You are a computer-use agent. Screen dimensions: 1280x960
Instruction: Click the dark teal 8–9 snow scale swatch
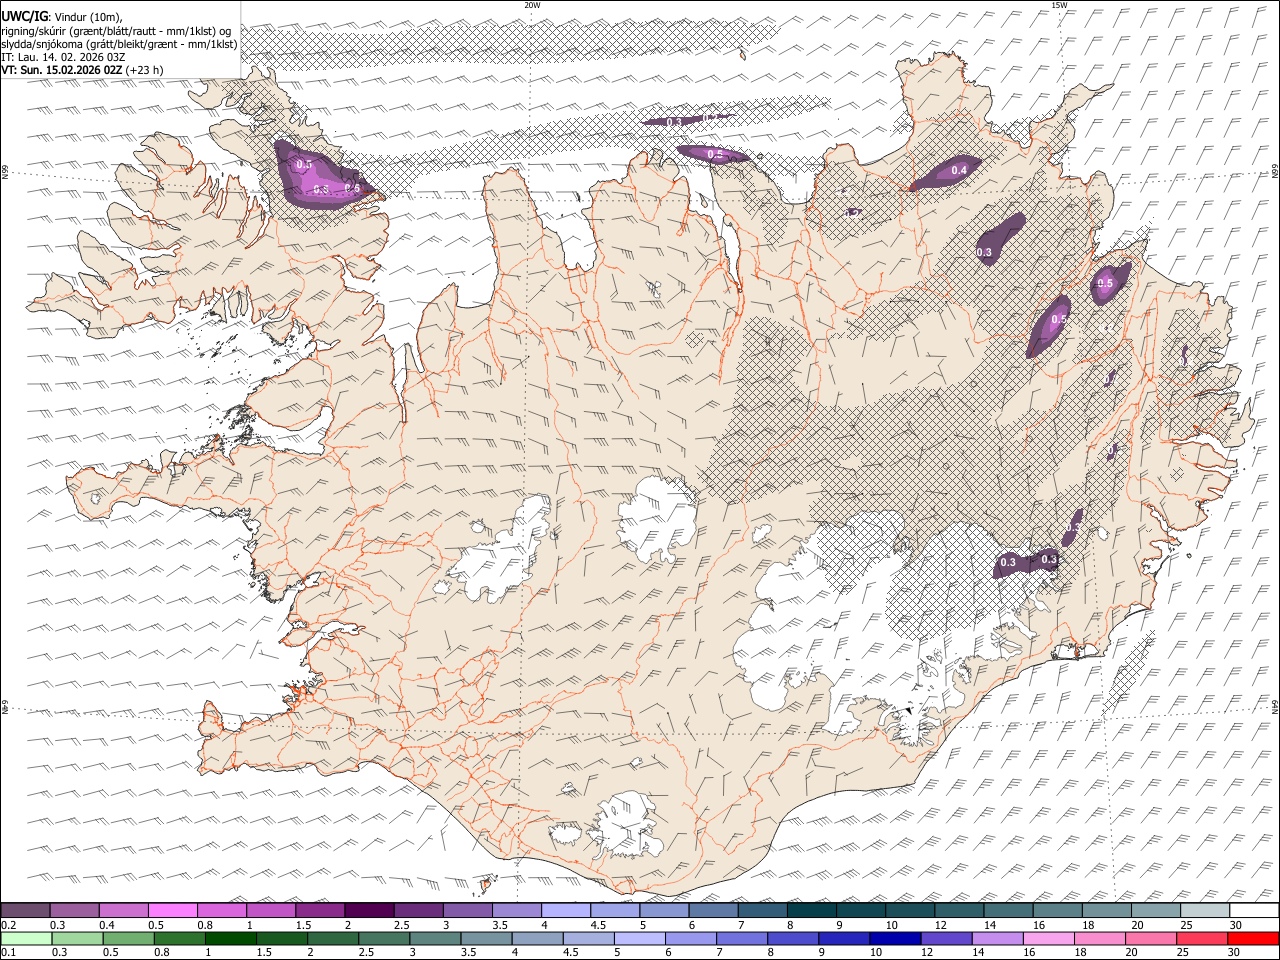[811, 911]
